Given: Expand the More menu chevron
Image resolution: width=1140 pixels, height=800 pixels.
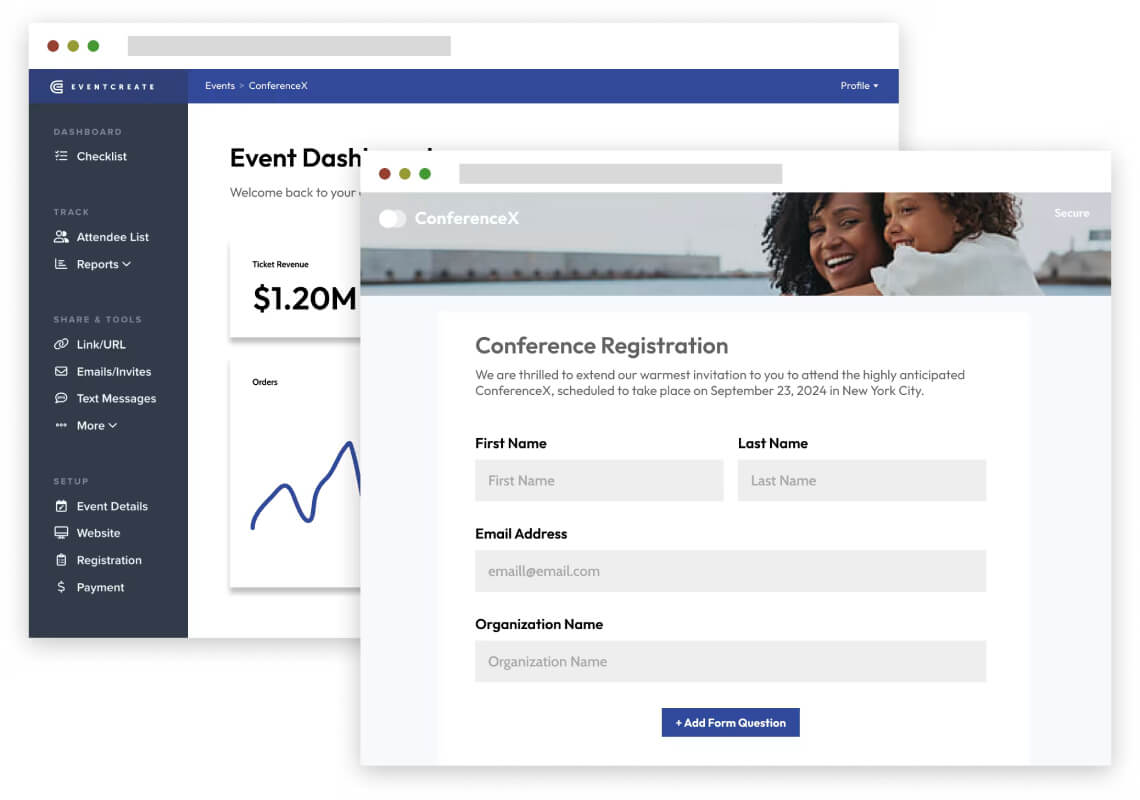Looking at the screenshot, I should click(x=113, y=425).
